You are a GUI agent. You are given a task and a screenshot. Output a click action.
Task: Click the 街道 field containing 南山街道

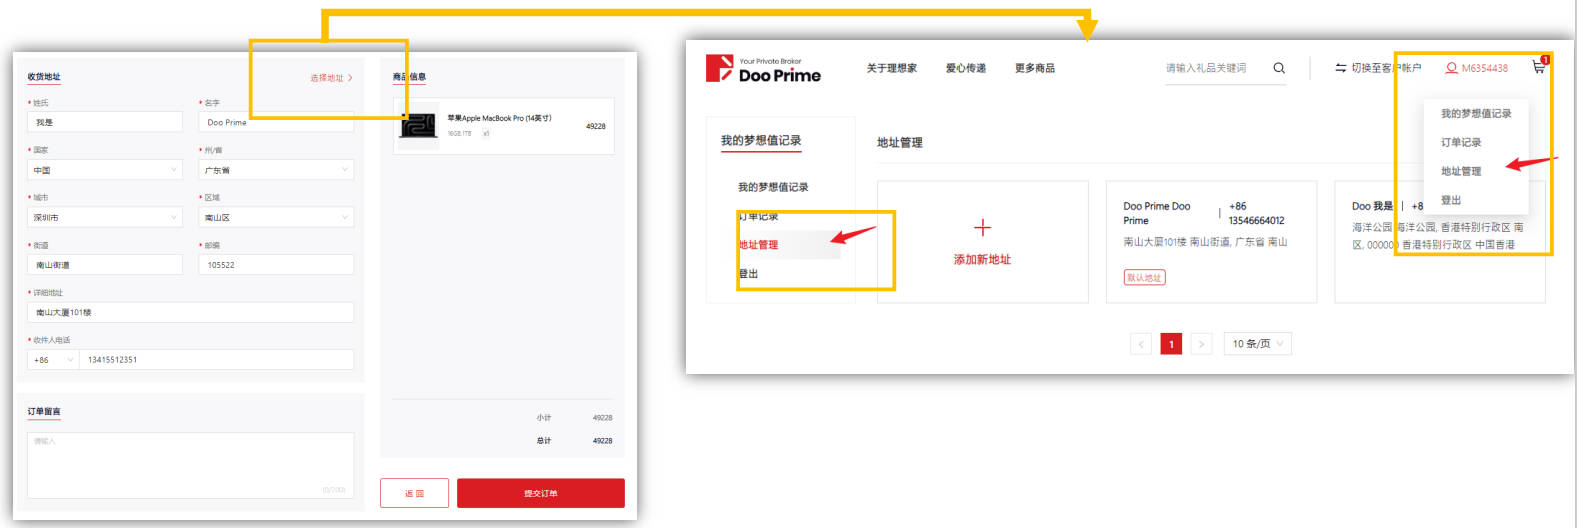point(105,265)
